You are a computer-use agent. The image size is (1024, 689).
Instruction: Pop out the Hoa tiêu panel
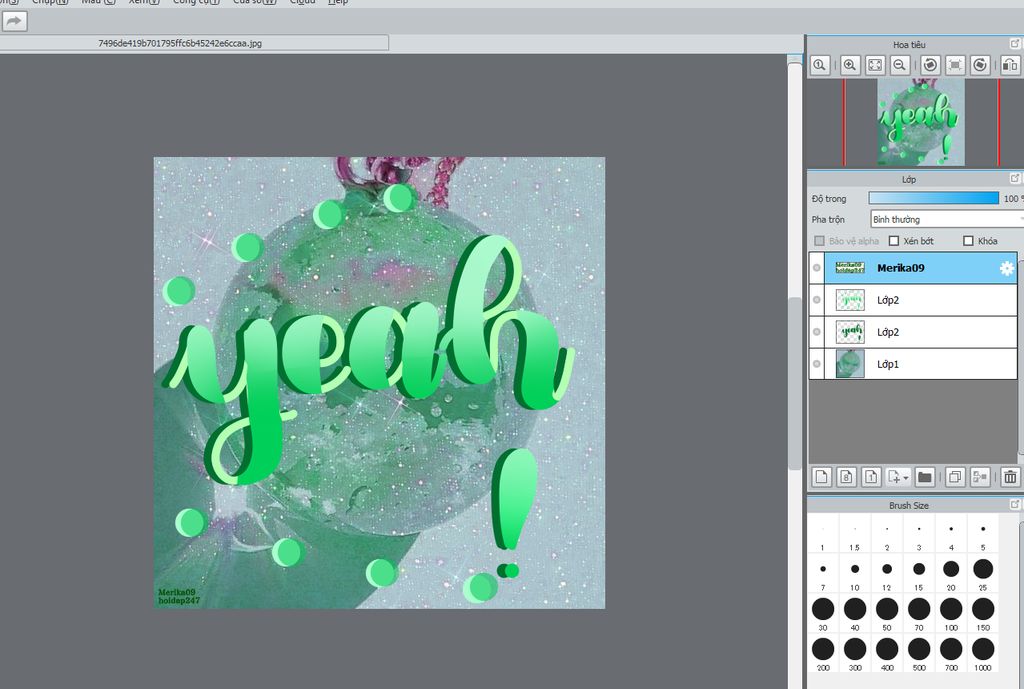click(1015, 44)
